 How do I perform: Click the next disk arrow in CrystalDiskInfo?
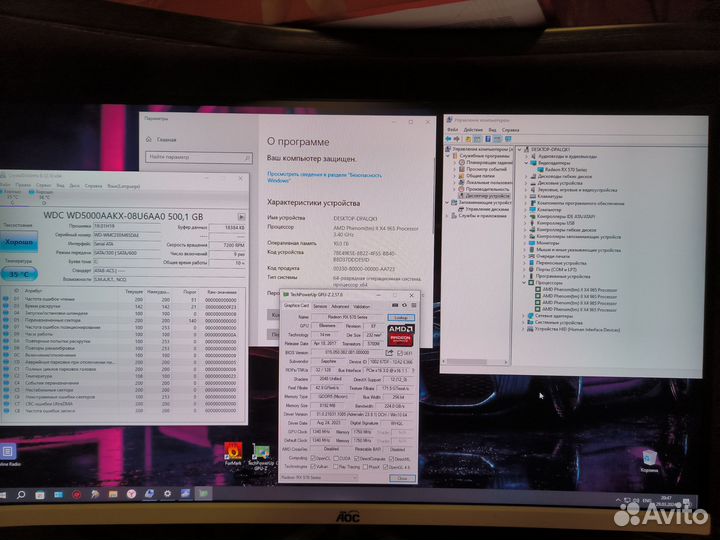tap(242, 216)
